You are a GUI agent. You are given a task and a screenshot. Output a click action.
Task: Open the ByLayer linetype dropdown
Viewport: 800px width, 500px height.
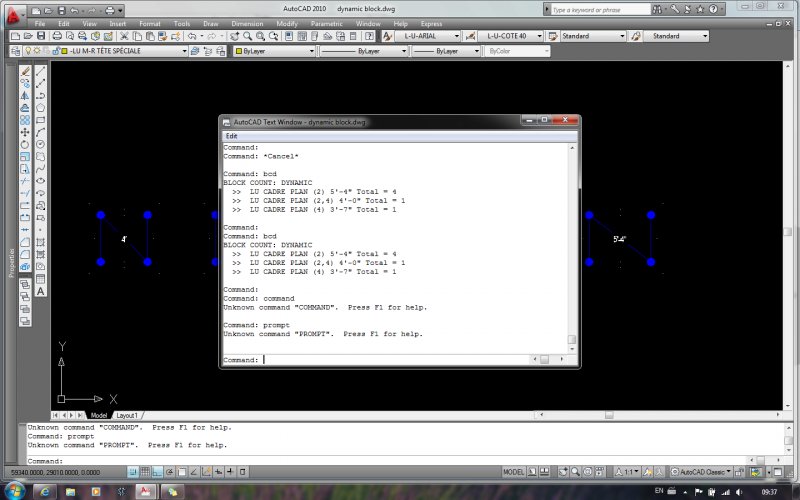[364, 51]
